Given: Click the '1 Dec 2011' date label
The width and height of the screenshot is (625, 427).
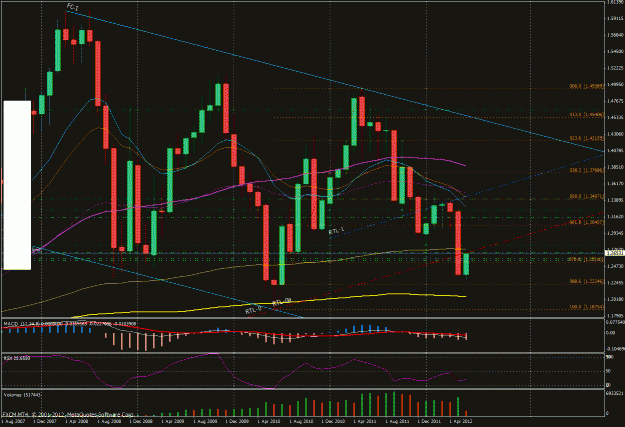Looking at the screenshot, I should 430,421.
